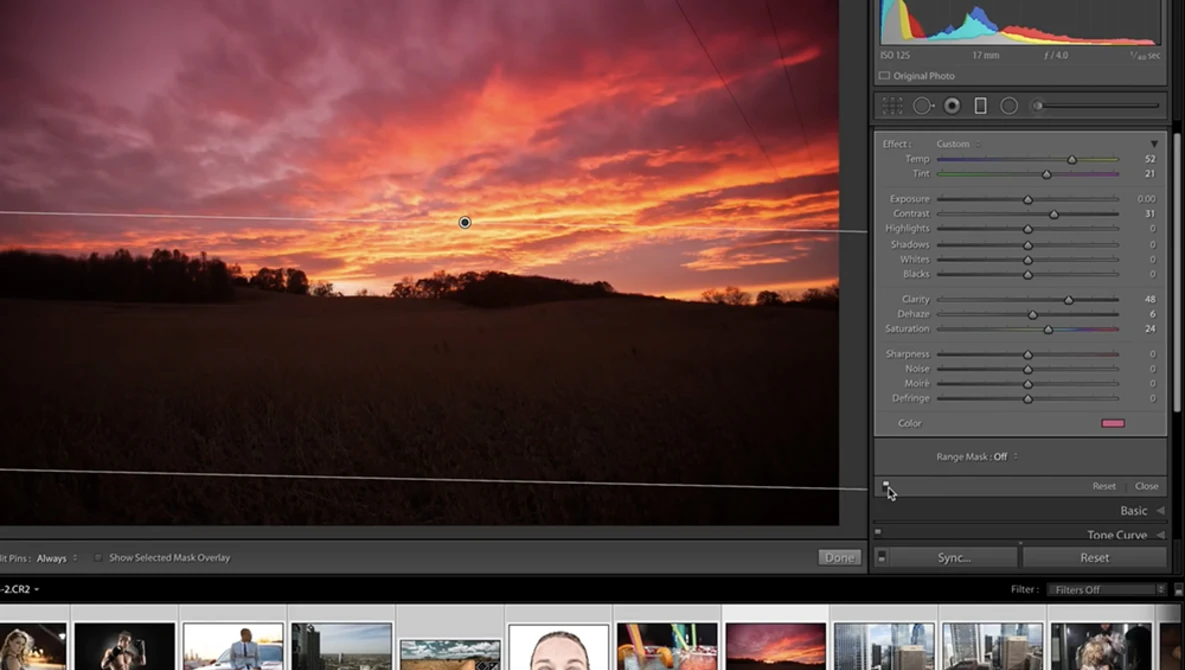Click the Contrast slider handle
1185x670 pixels.
(1054, 215)
